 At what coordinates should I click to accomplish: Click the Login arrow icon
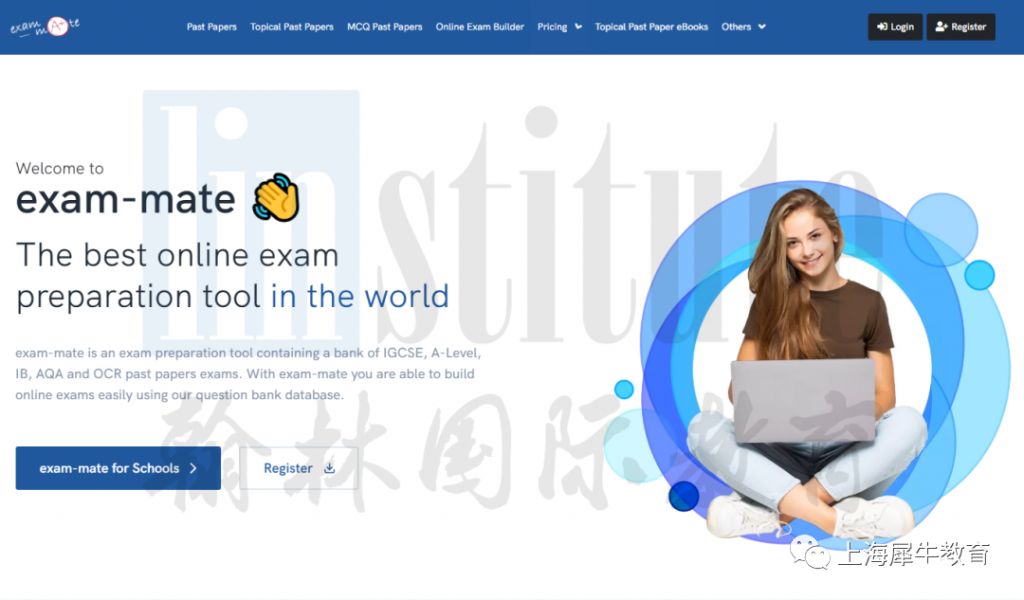tap(882, 27)
